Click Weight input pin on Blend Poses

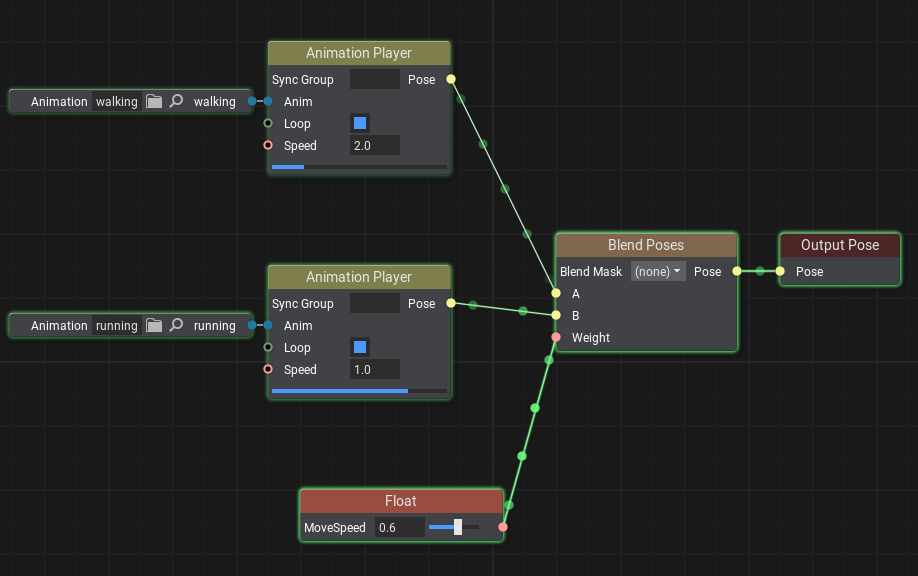click(x=556, y=337)
